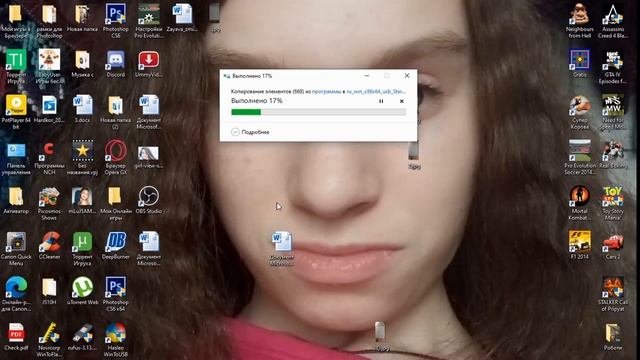Launch Toy Story Mania game
Screen dimensions: 640x360
pyautogui.click(x=613, y=203)
